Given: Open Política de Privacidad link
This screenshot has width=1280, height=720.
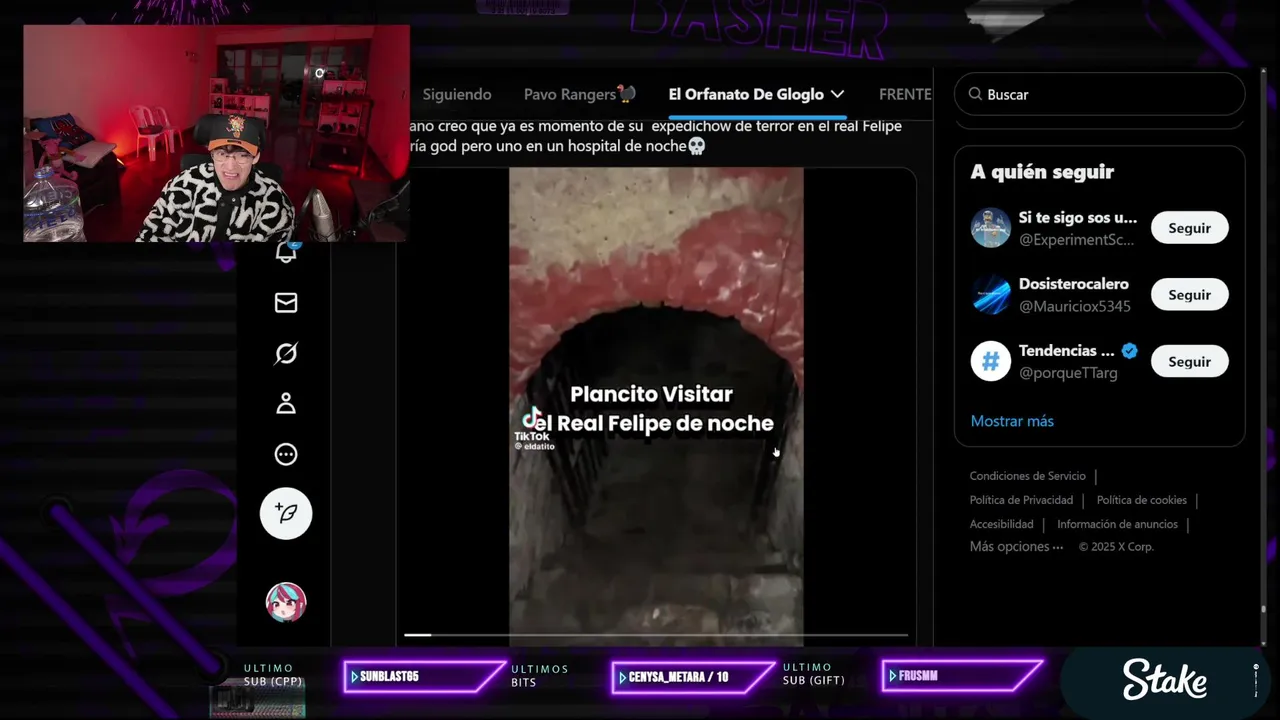Looking at the screenshot, I should point(1021,500).
